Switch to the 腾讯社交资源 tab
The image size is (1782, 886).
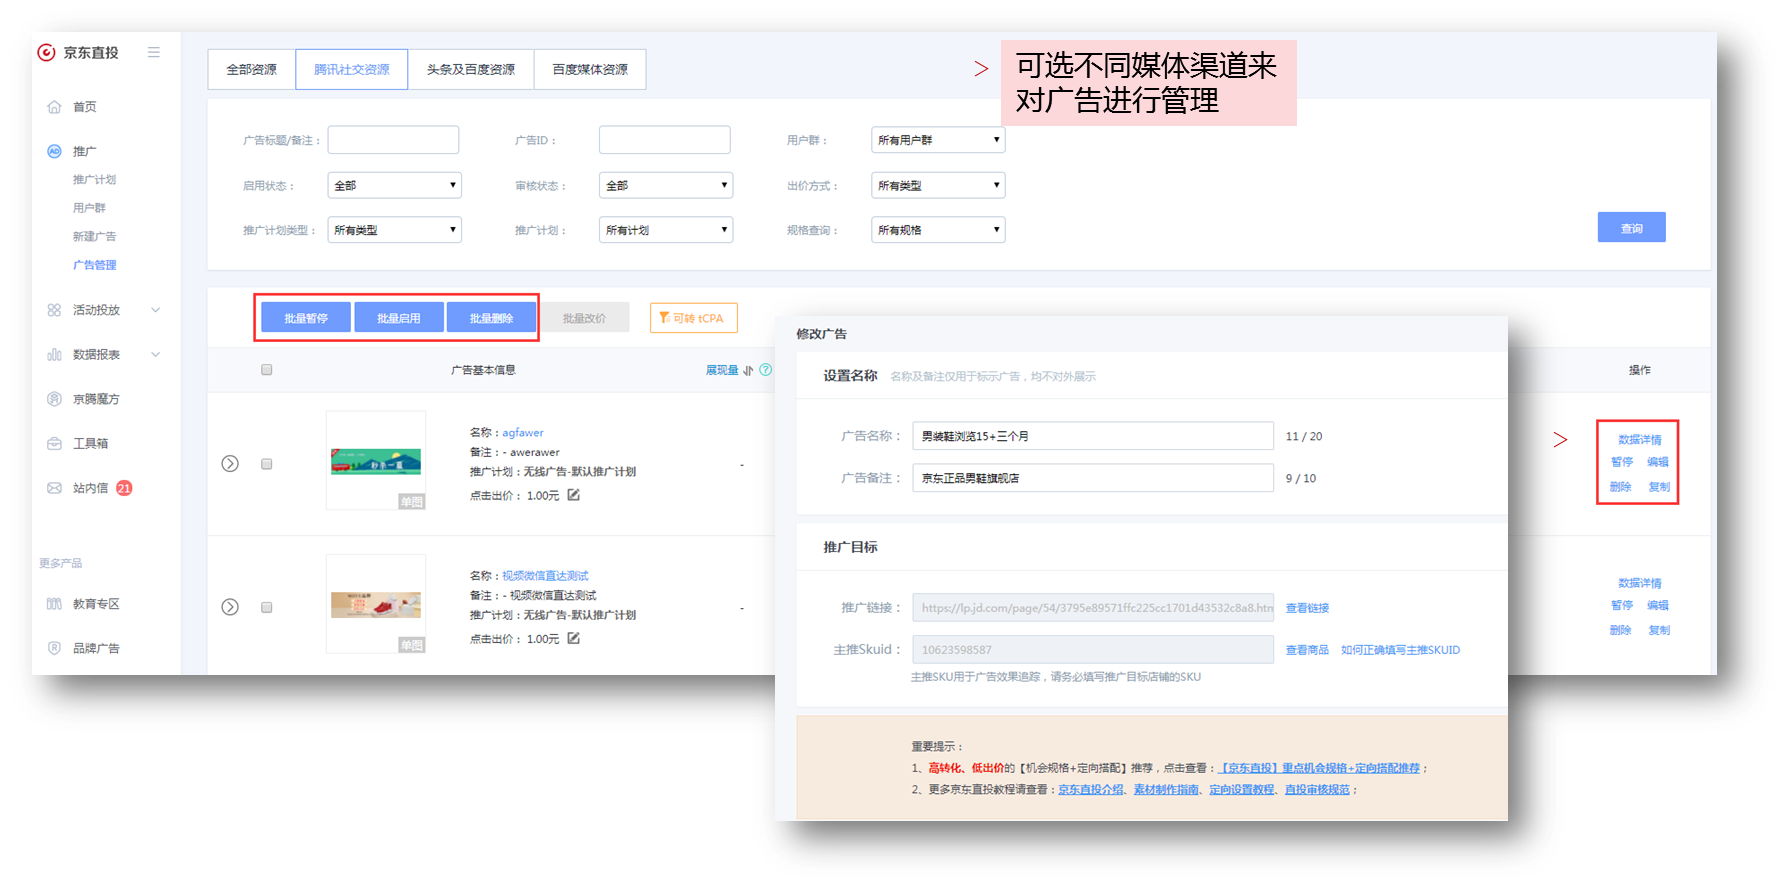click(x=352, y=69)
